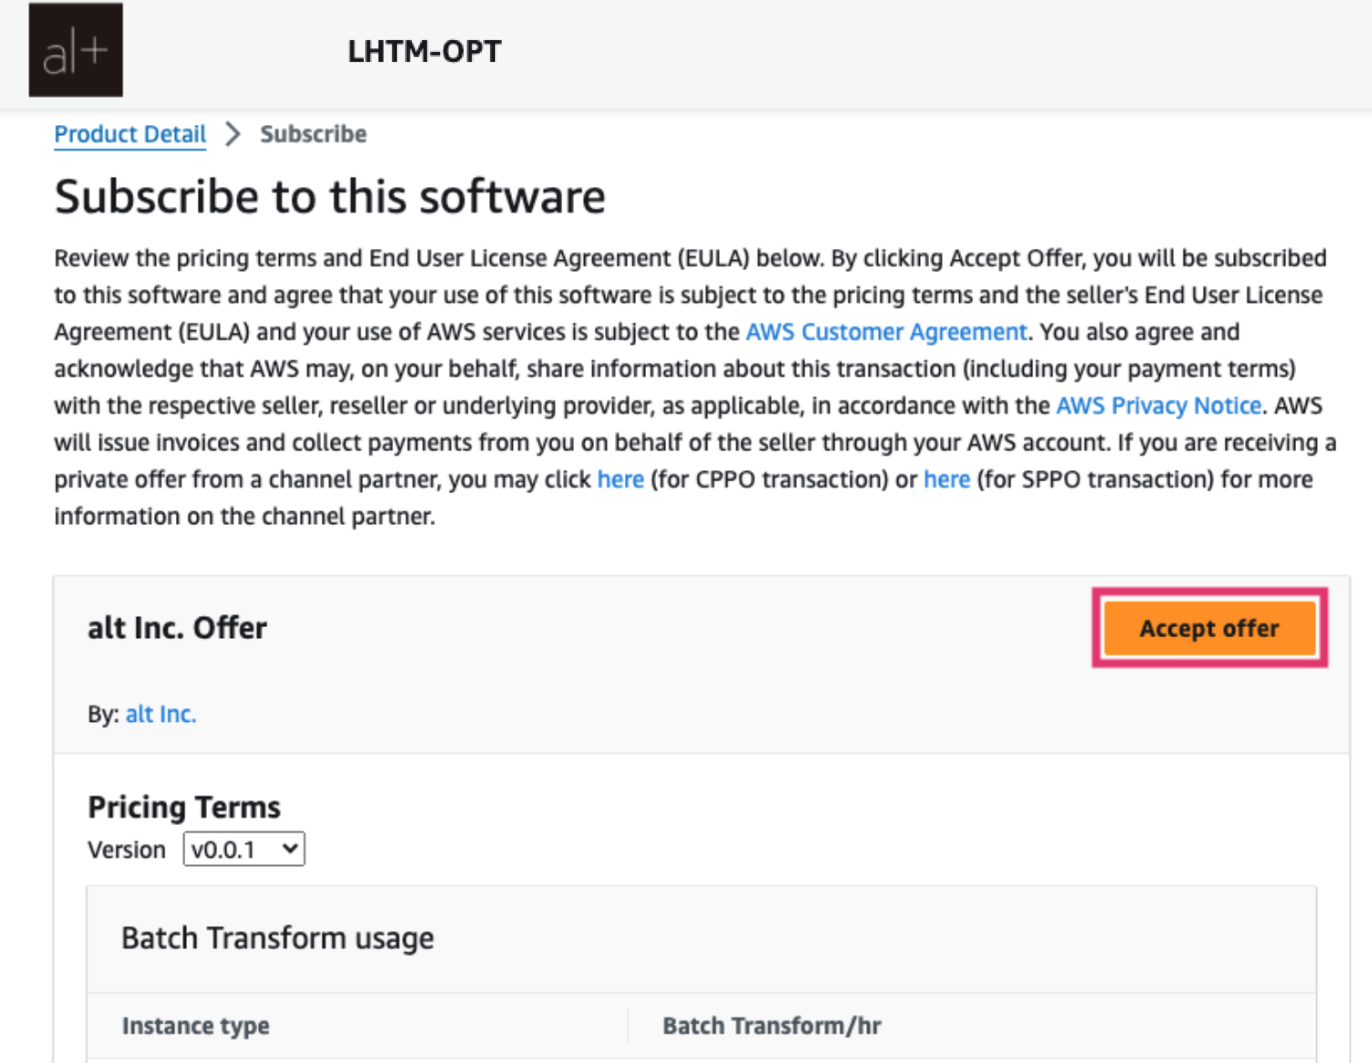Click the alt Inc. Offer heading
Screen dimensions: 1372x1063
pyautogui.click(x=177, y=628)
